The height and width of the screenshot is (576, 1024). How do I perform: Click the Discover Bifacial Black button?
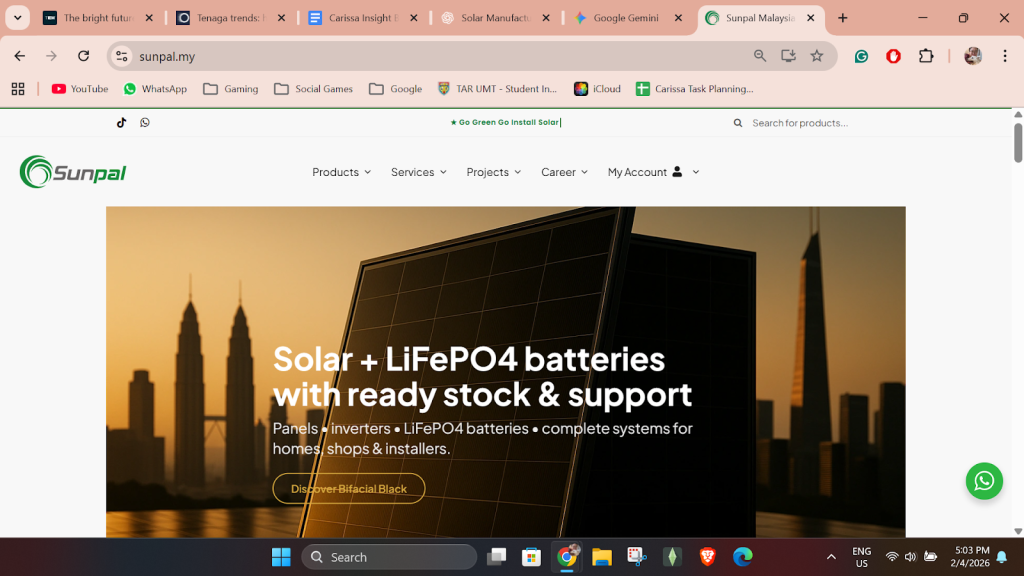[348, 488]
